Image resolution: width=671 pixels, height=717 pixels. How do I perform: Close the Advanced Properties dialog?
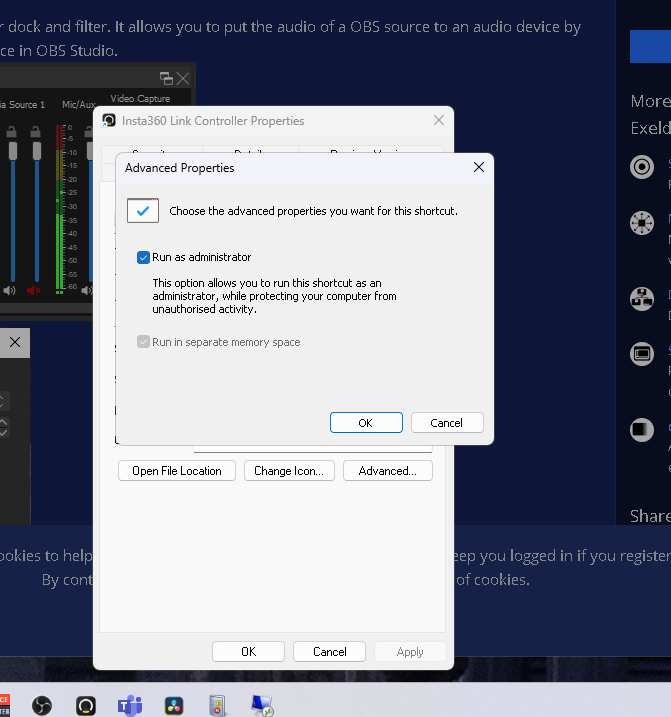(478, 167)
